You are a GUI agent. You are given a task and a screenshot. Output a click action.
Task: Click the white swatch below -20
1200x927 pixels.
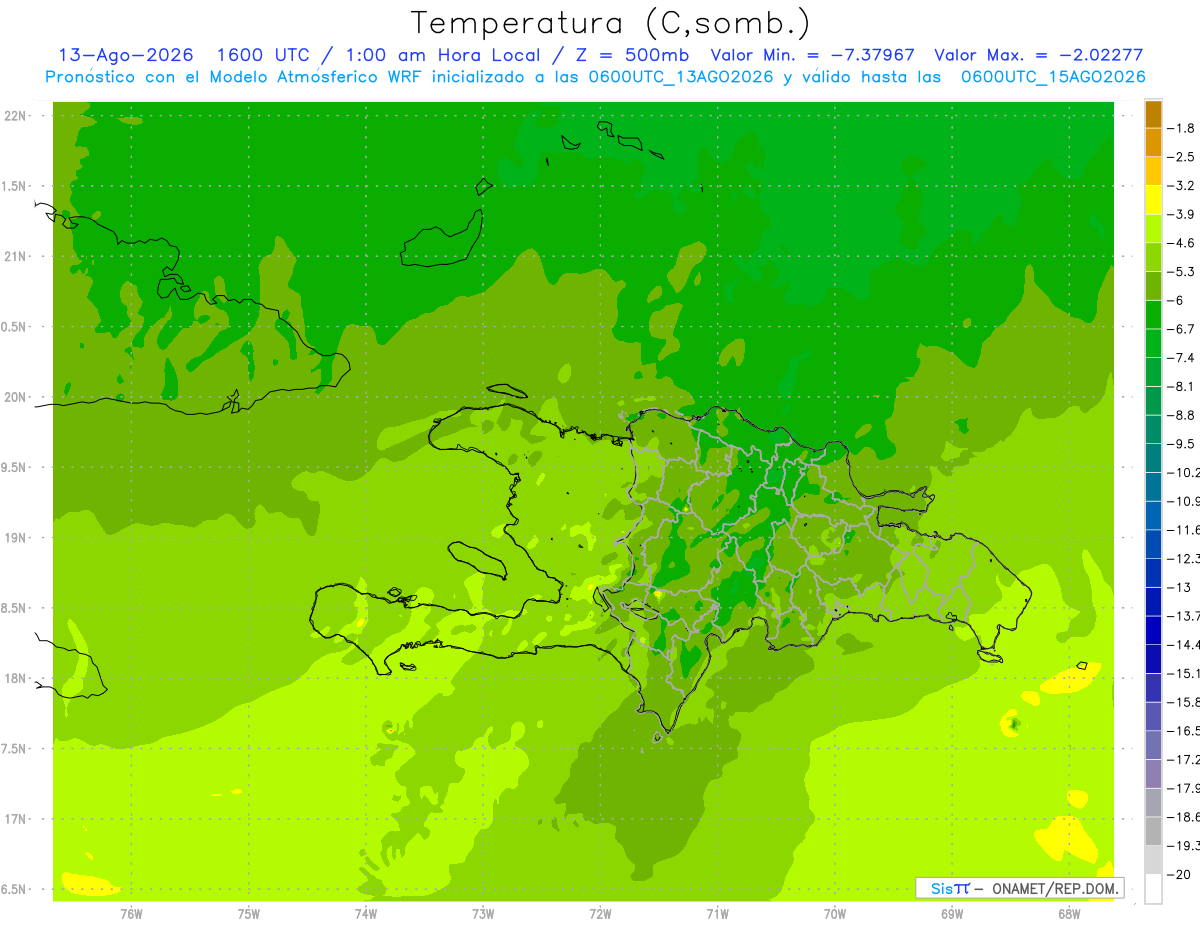(x=1153, y=888)
